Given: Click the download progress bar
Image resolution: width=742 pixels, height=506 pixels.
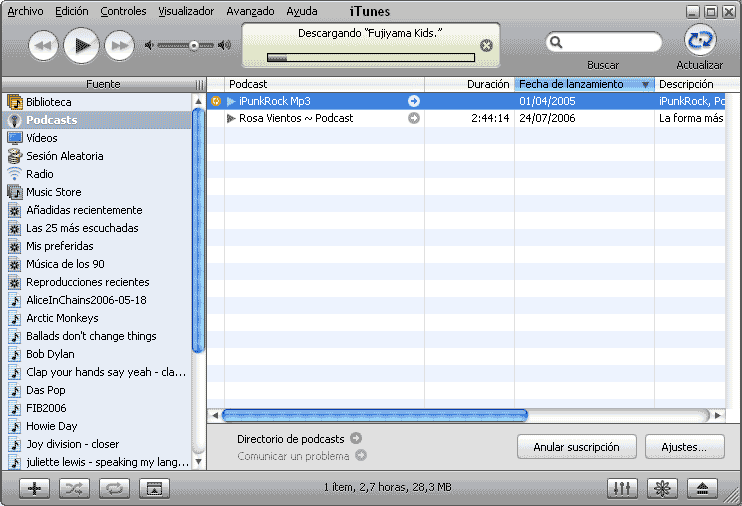Looking at the screenshot, I should (x=371, y=58).
